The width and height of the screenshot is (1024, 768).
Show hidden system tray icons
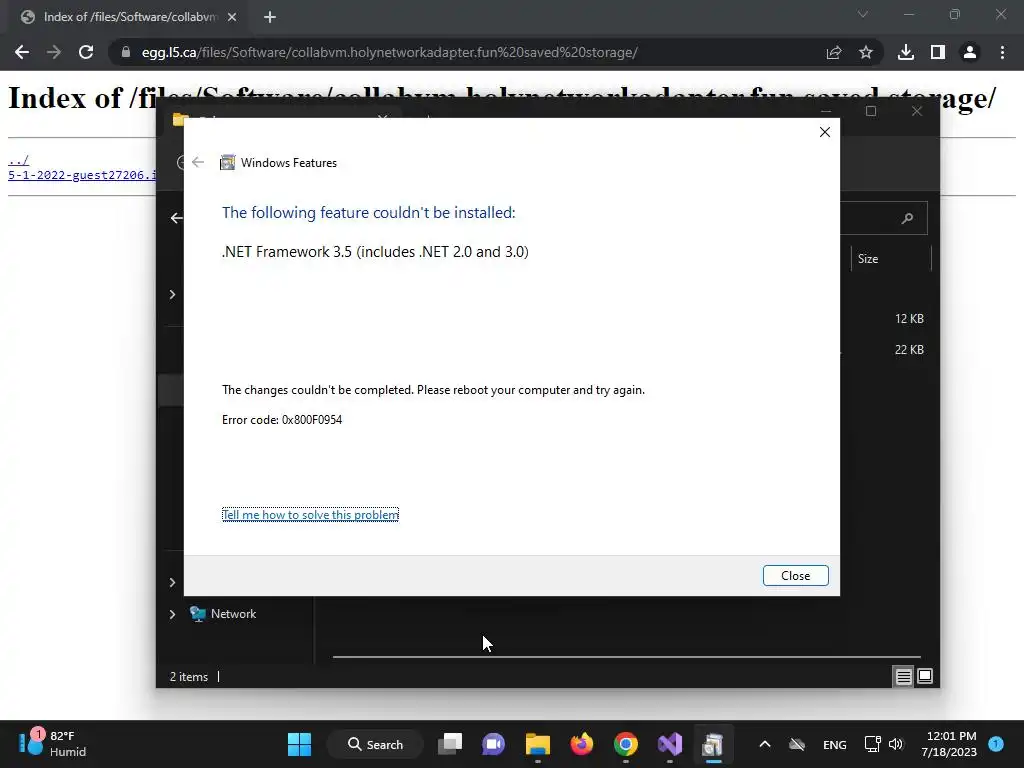tap(765, 744)
